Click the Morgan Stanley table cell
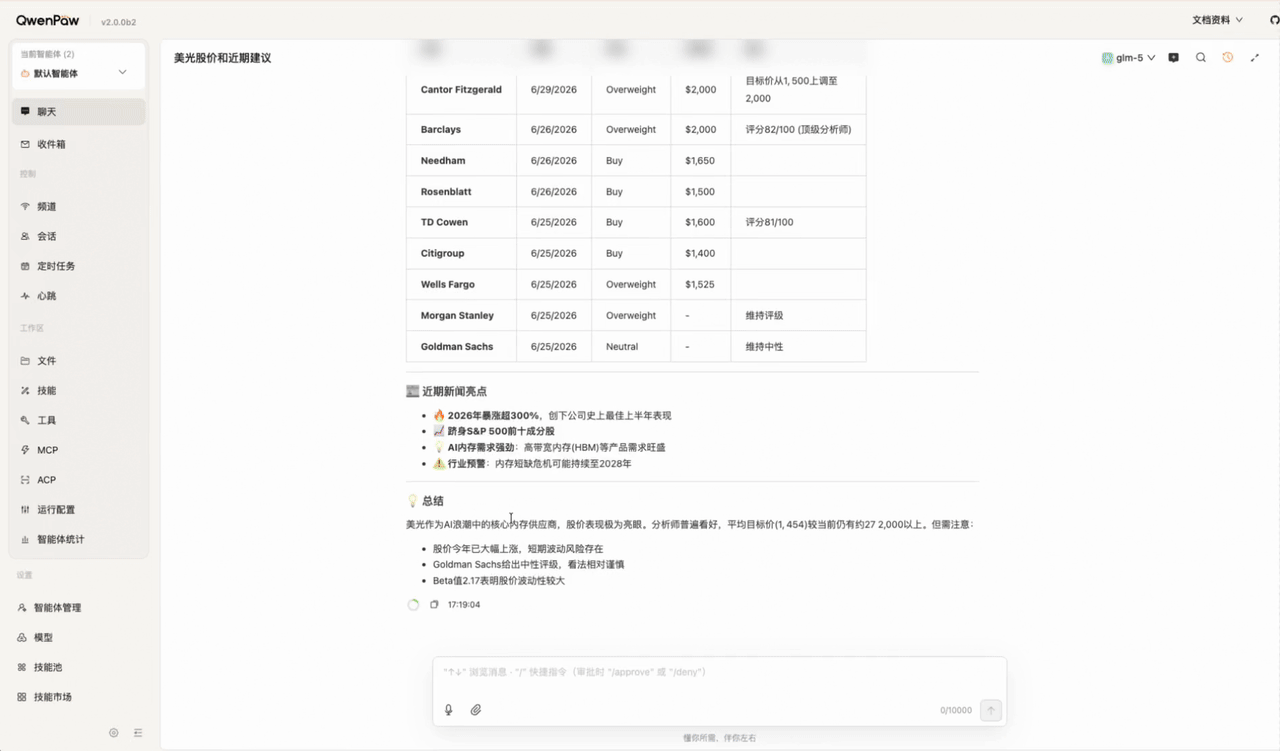1280x751 pixels. 462,316
